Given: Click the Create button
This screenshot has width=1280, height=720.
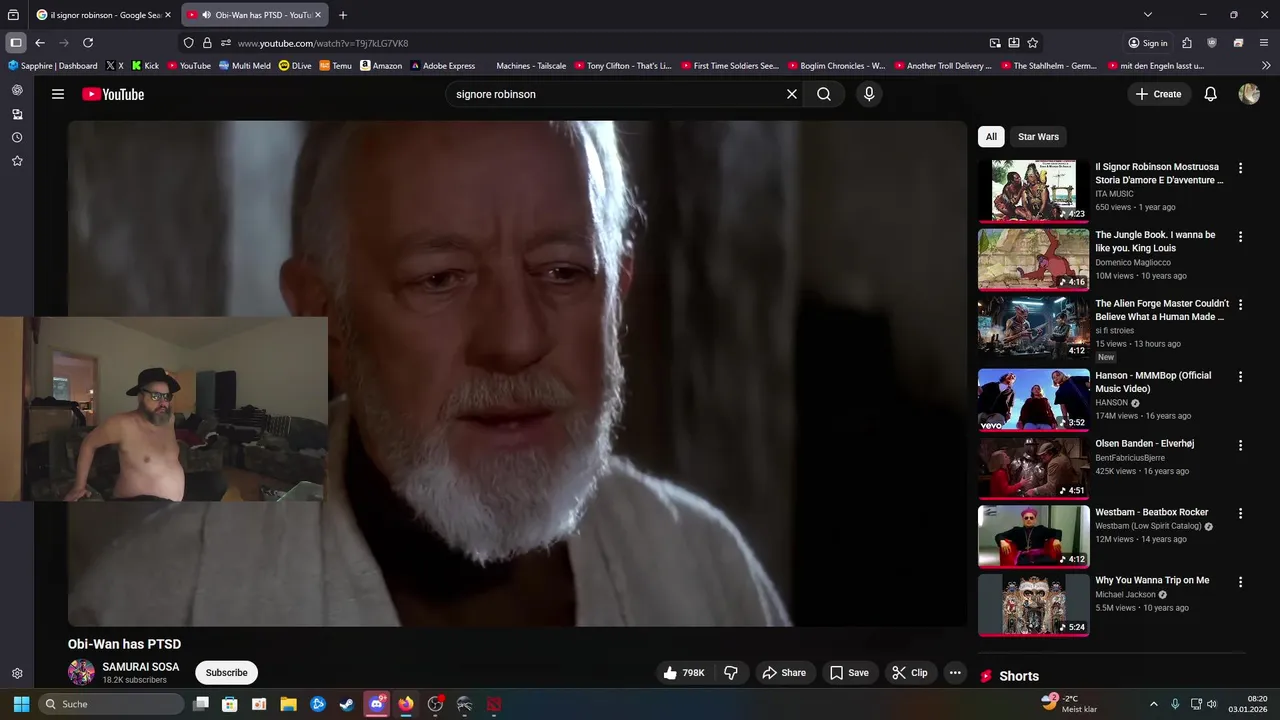Looking at the screenshot, I should coord(1158,94).
